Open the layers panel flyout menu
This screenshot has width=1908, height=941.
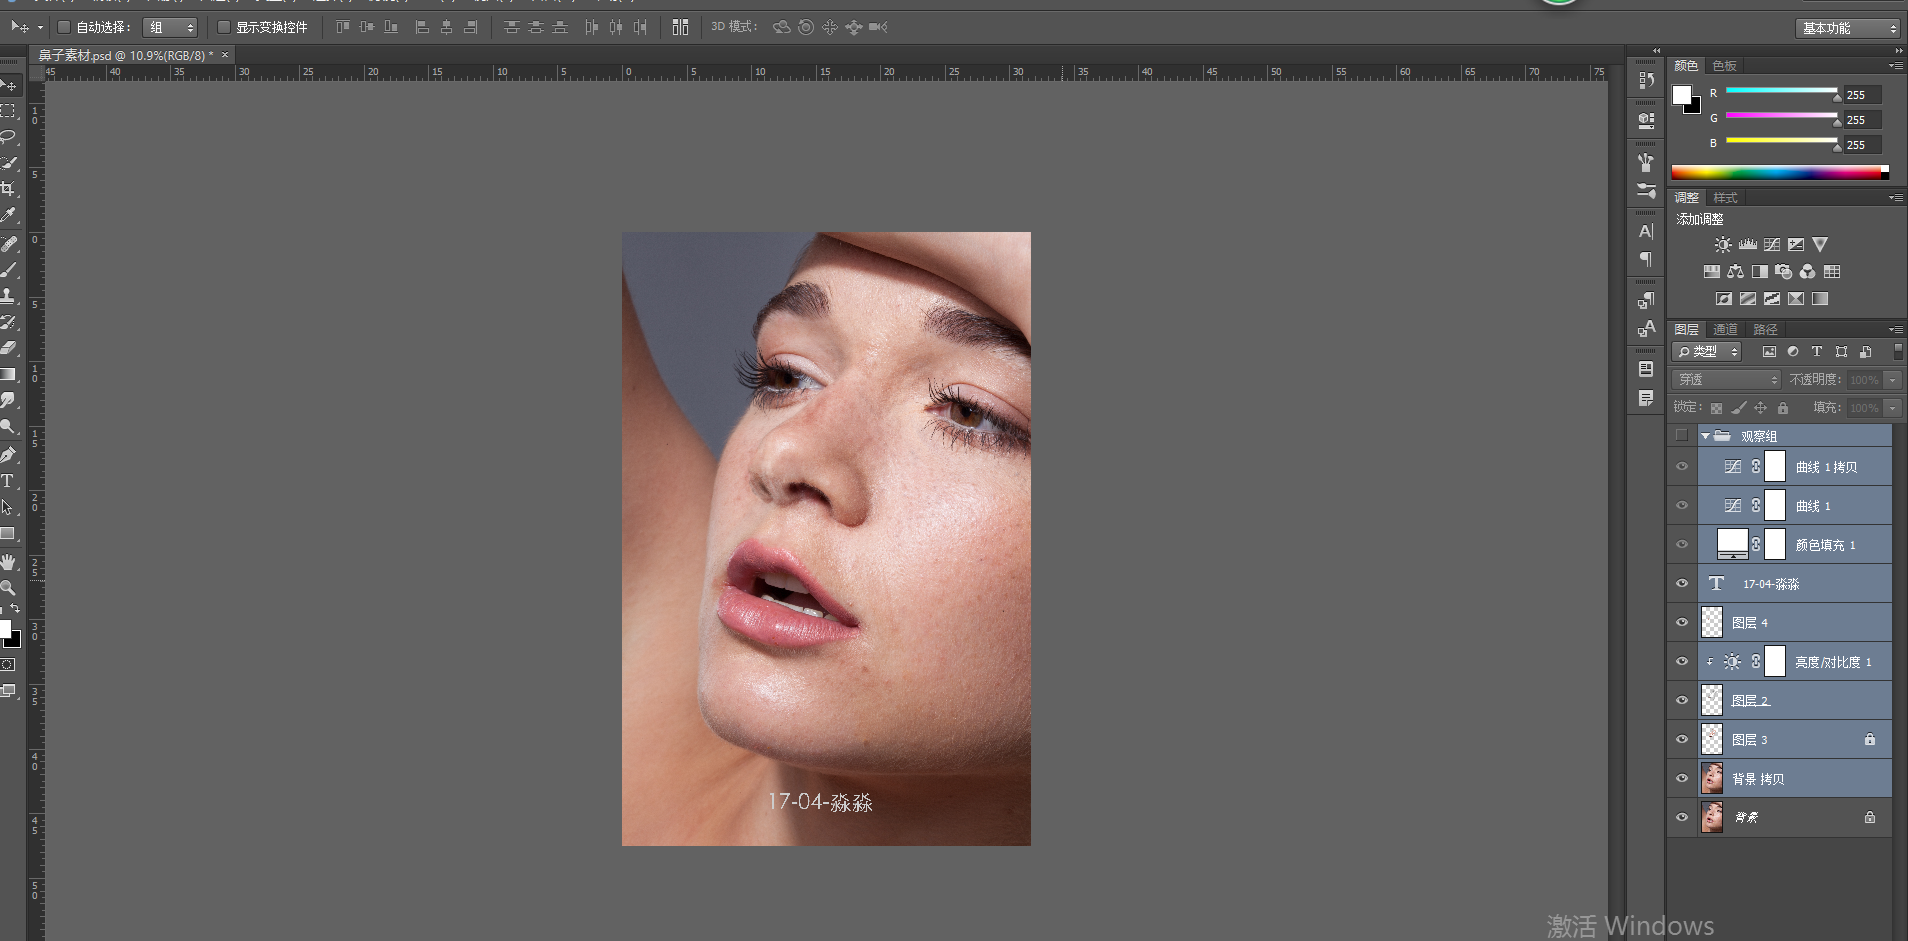click(1895, 329)
